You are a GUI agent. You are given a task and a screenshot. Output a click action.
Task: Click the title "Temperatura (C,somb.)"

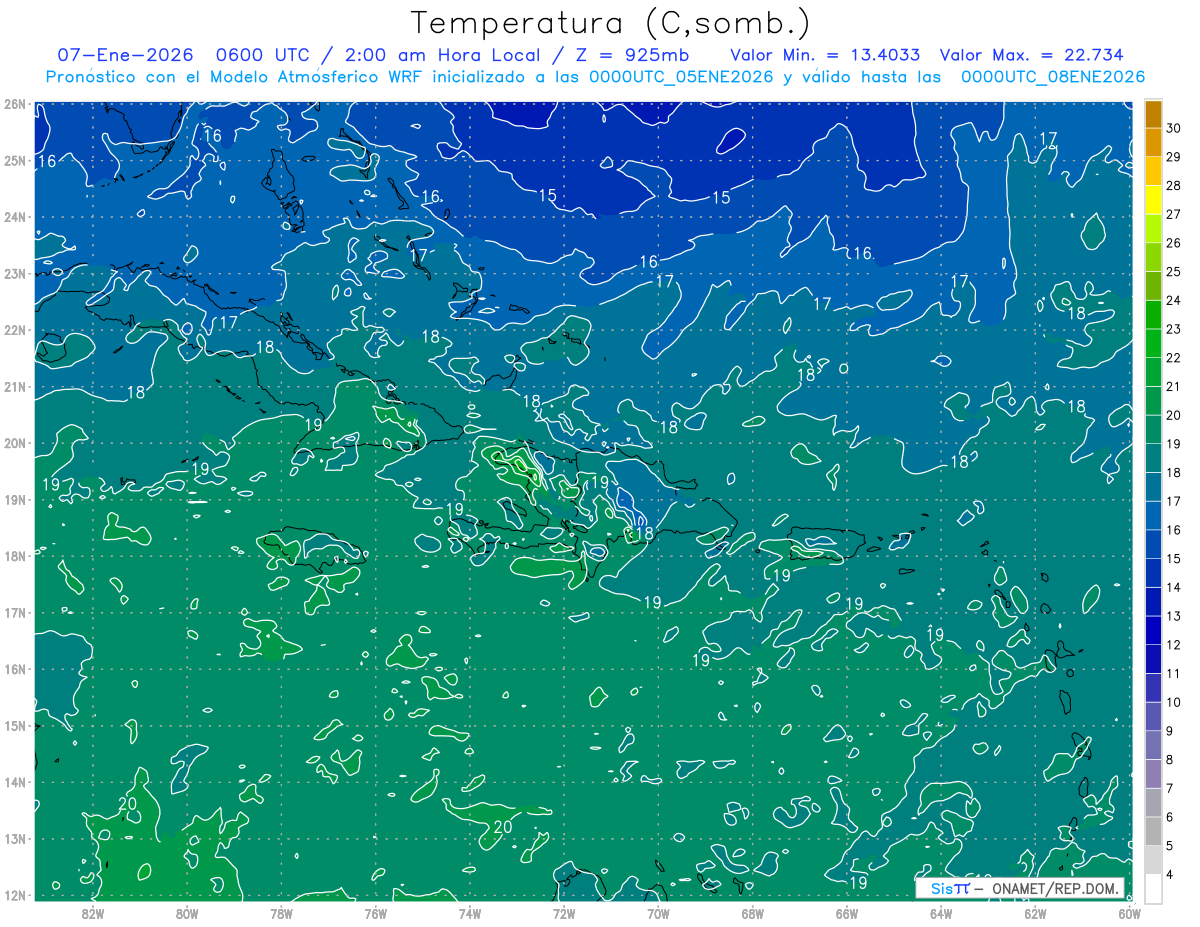point(610,24)
